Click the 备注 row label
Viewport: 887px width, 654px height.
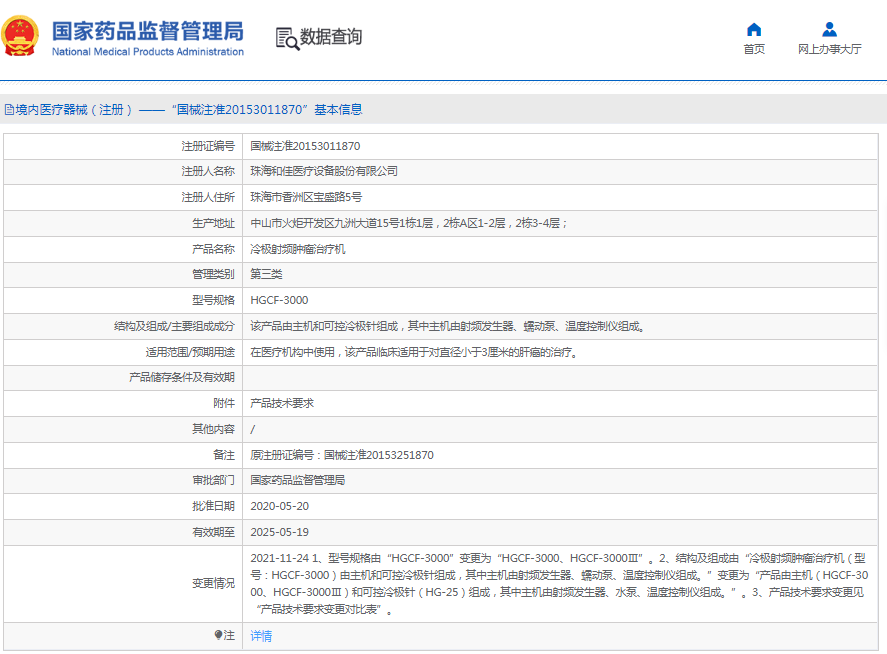tap(223, 455)
